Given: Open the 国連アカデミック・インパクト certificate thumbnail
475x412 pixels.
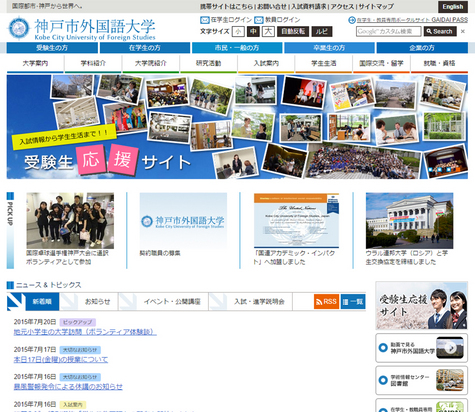Looking at the screenshot, I should (x=296, y=221).
